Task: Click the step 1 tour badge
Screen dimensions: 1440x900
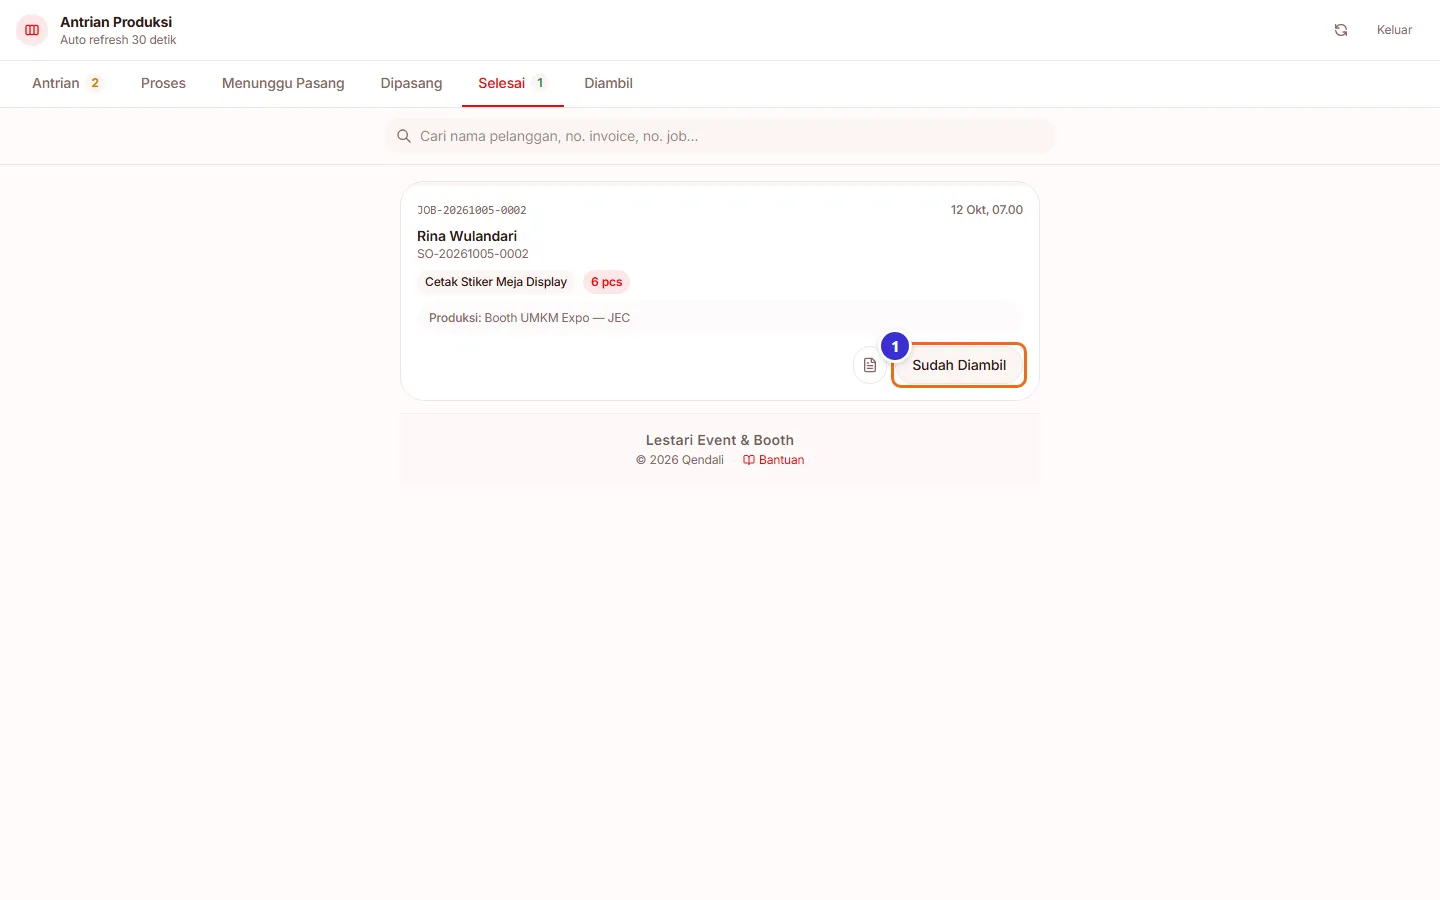Action: [x=895, y=347]
